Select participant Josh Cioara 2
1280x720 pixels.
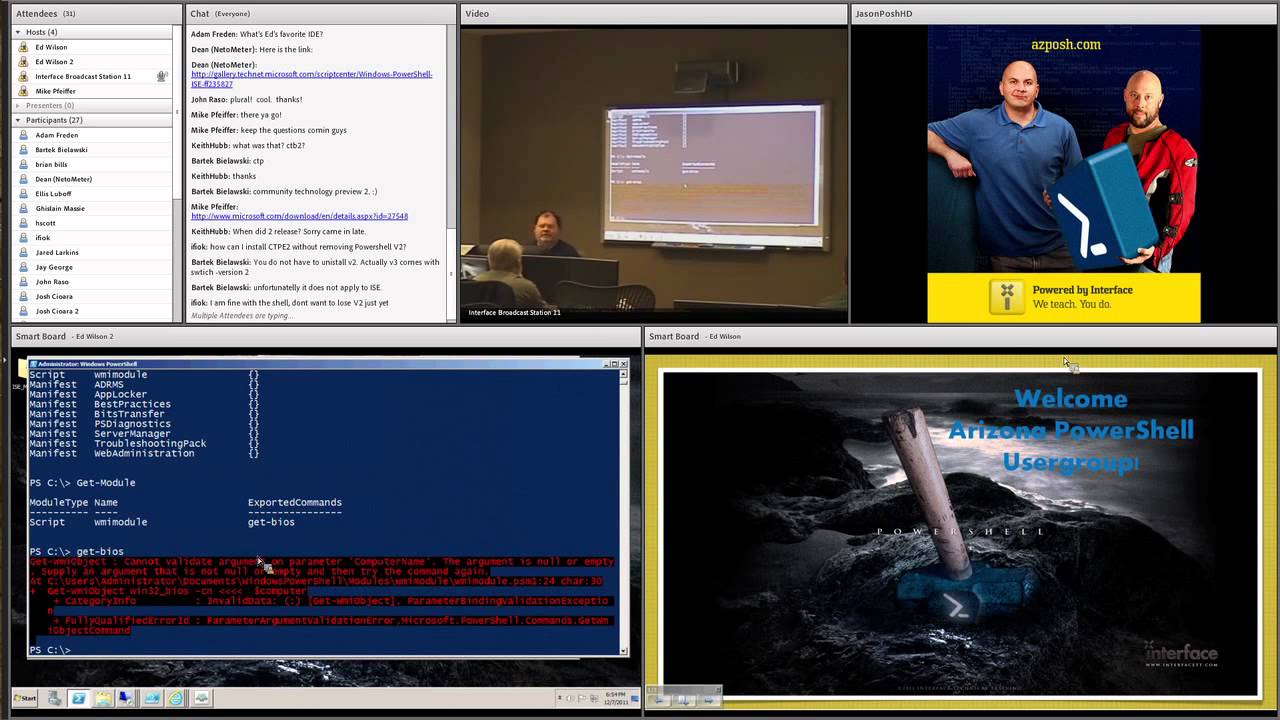56,311
